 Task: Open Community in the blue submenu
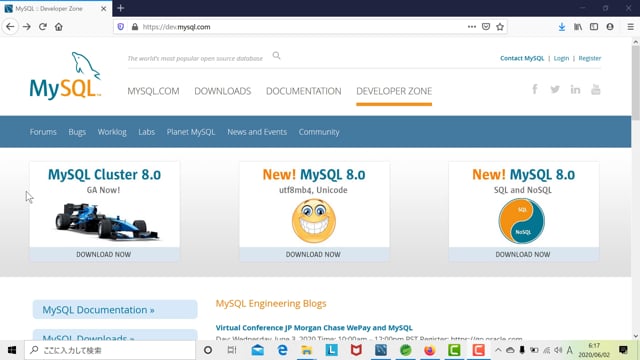(319, 132)
